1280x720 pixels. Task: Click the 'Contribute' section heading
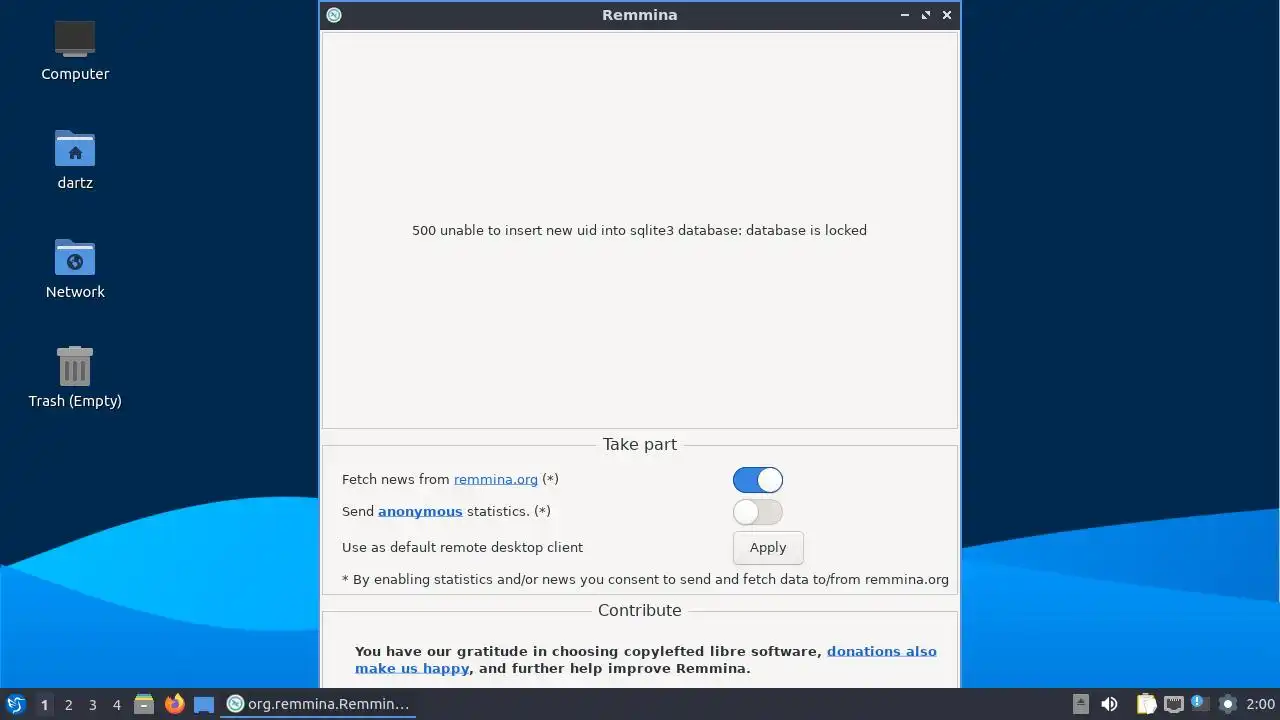tap(639, 610)
